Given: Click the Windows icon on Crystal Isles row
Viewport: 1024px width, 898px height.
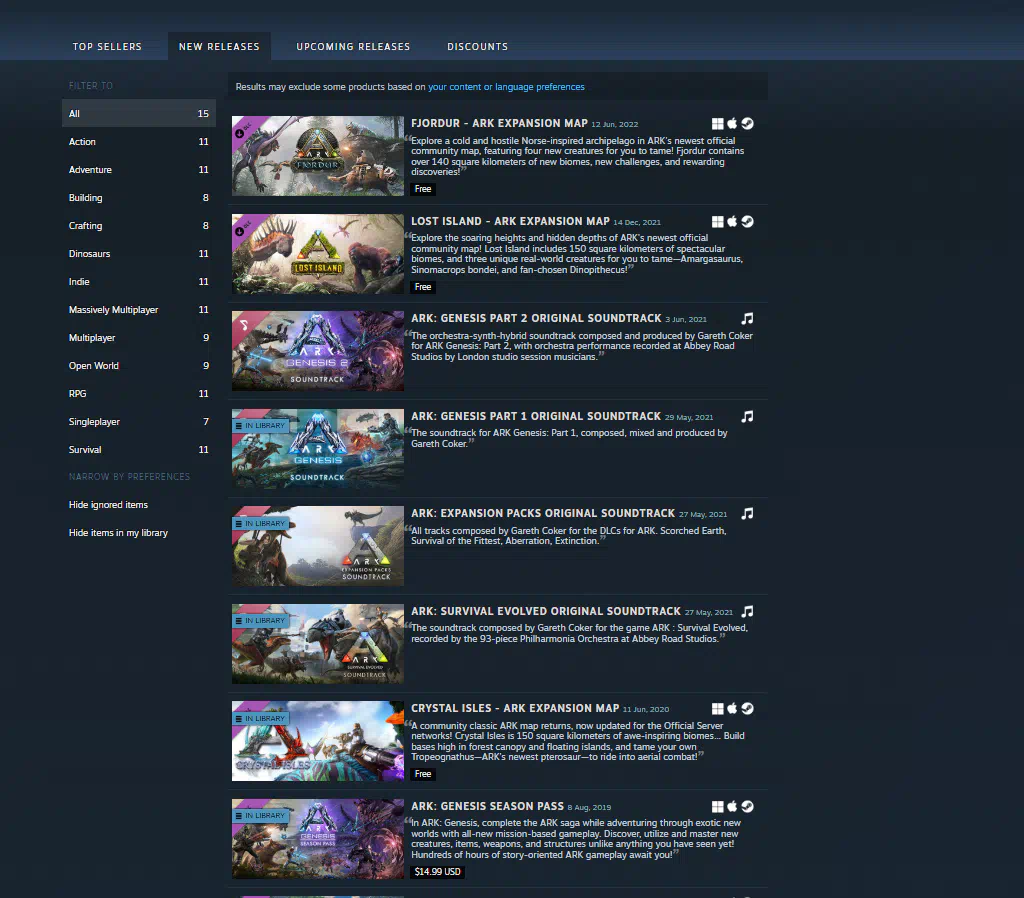Looking at the screenshot, I should coord(717,709).
